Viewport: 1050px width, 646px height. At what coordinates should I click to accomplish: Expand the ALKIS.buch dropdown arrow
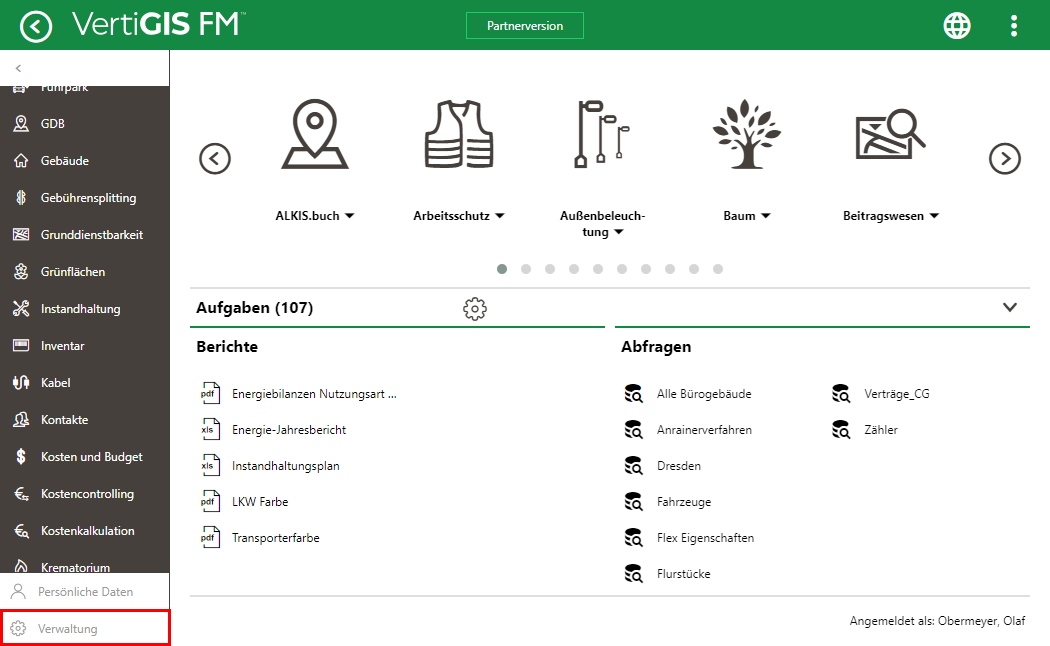coord(350,216)
